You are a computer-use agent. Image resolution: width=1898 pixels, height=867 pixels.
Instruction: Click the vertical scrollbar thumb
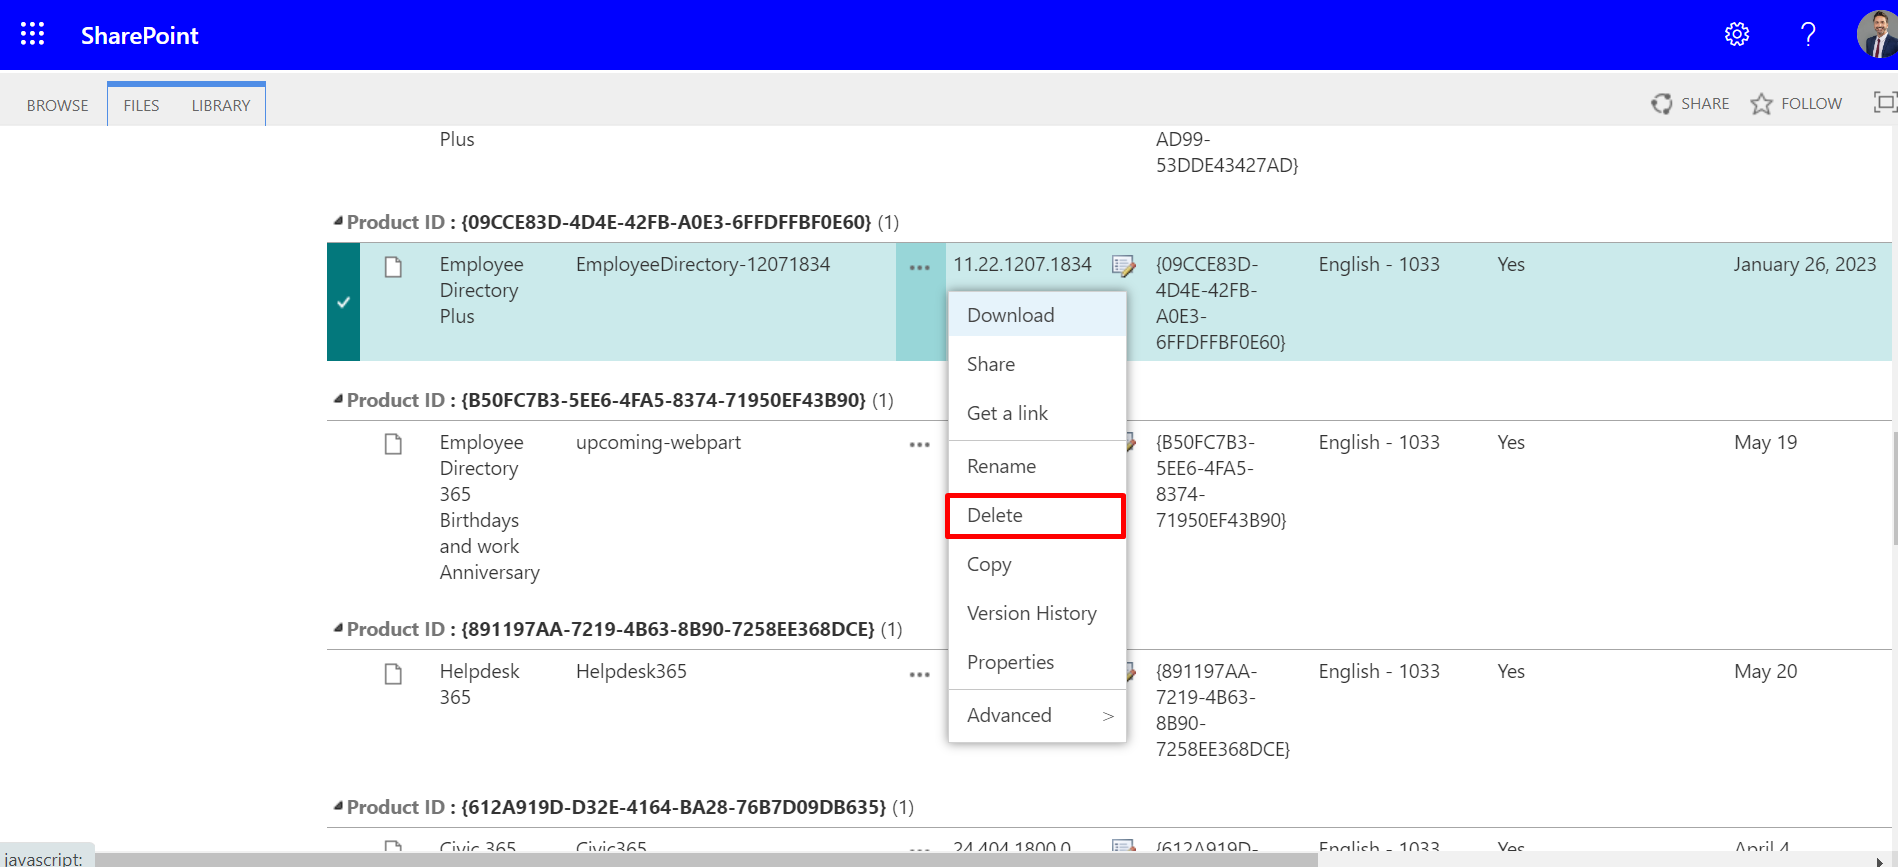[1894, 488]
